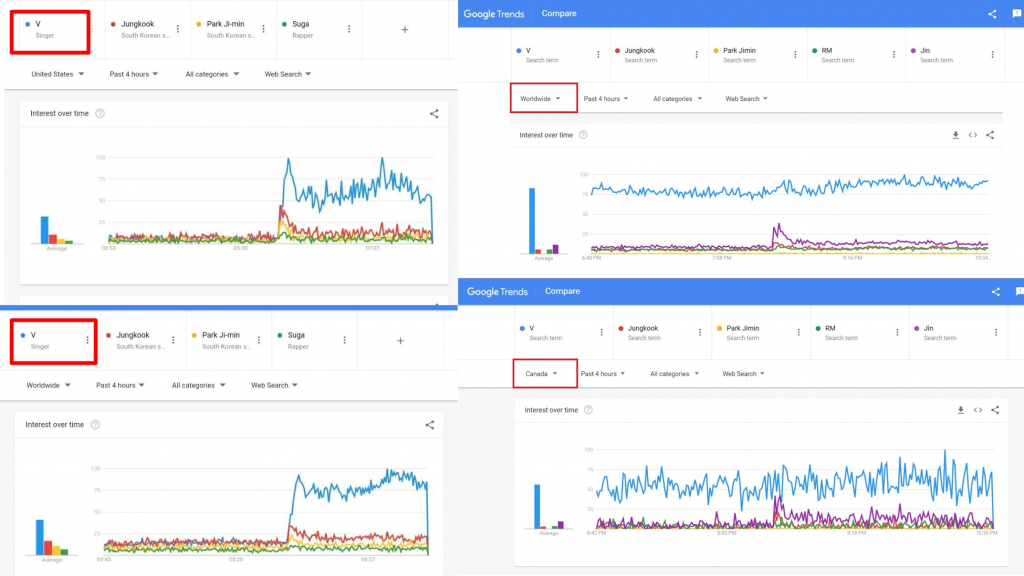Screen dimensions: 1024x576
Task: Share the United States interest over time chart
Action: tap(434, 114)
